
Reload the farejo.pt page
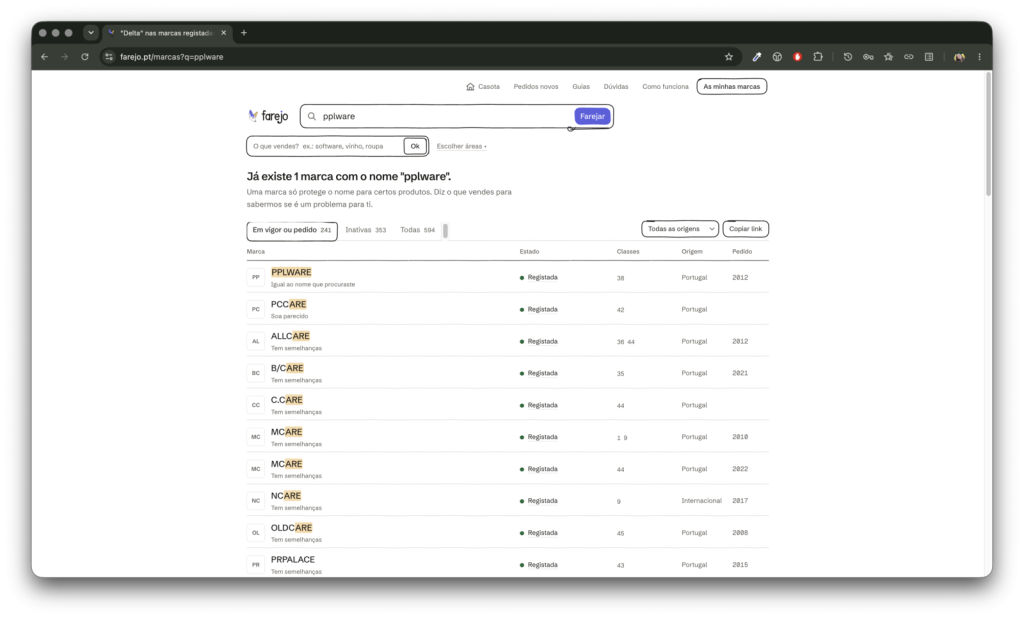click(85, 57)
